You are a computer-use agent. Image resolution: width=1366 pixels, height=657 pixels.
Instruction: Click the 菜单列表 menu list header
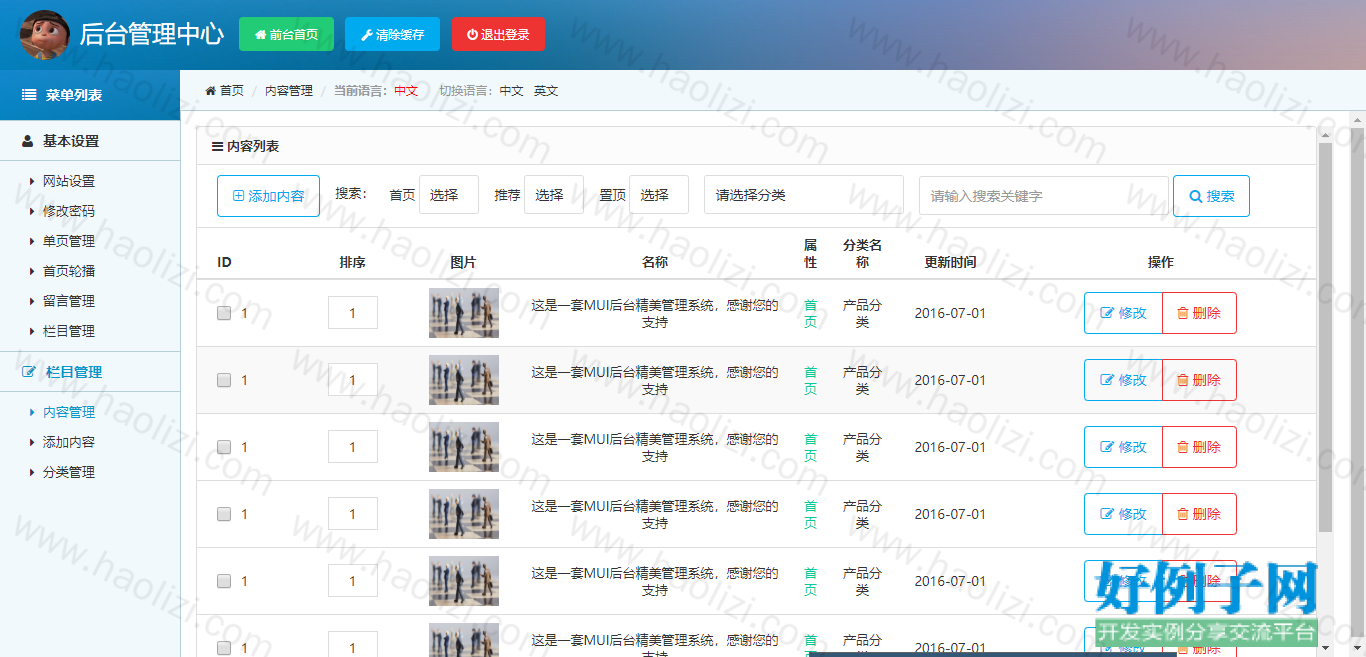pyautogui.click(x=90, y=95)
